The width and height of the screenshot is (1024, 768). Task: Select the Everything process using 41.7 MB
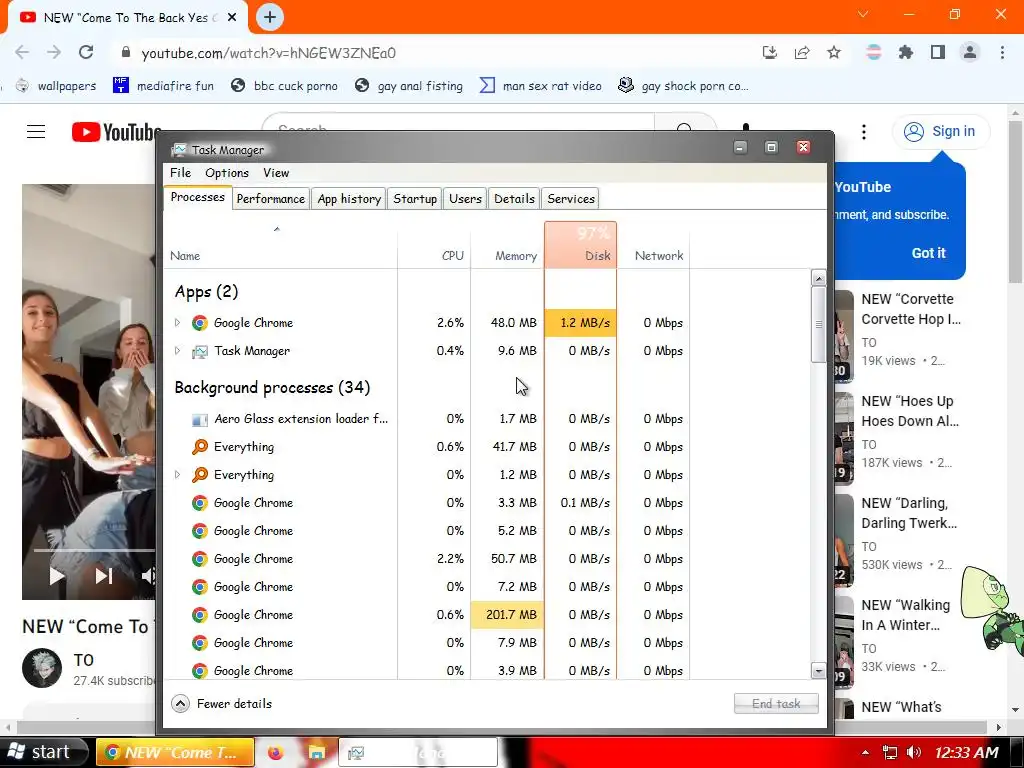pyautogui.click(x=426, y=447)
